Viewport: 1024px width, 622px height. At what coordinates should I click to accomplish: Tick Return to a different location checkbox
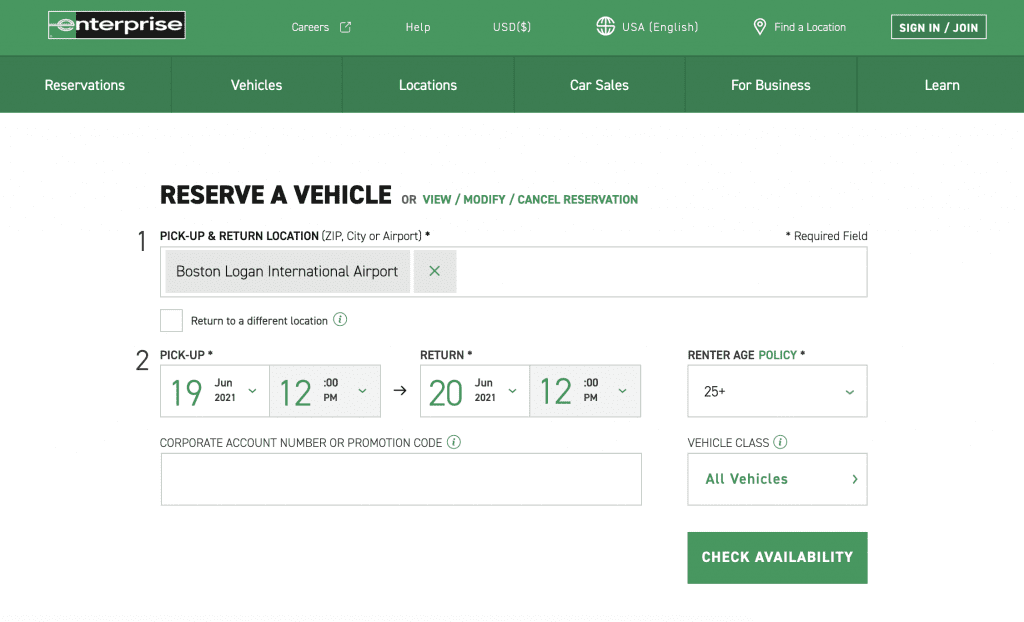[171, 321]
